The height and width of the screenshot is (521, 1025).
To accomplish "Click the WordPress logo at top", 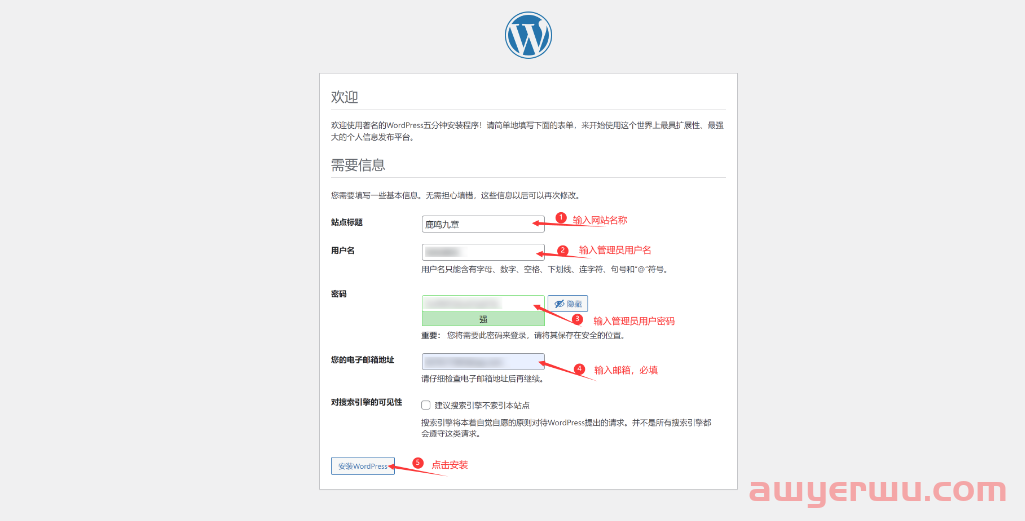I will (528, 35).
